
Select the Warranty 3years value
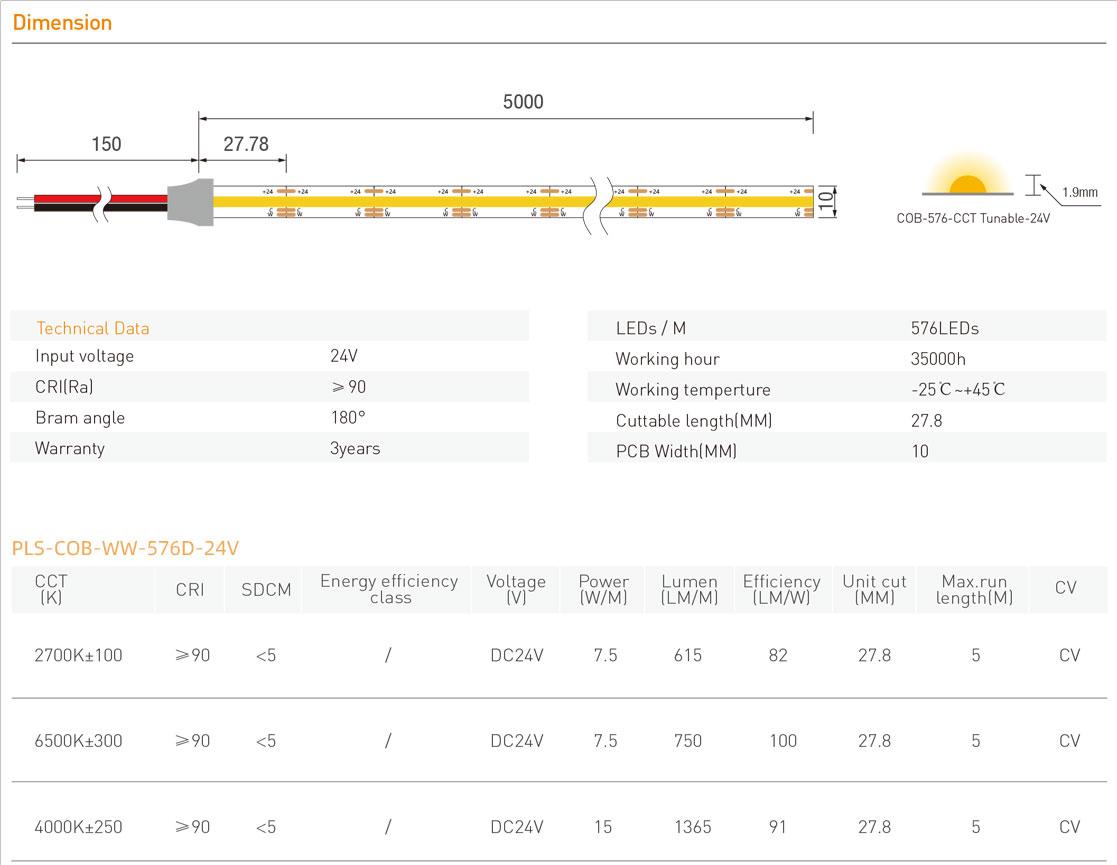tap(355, 448)
